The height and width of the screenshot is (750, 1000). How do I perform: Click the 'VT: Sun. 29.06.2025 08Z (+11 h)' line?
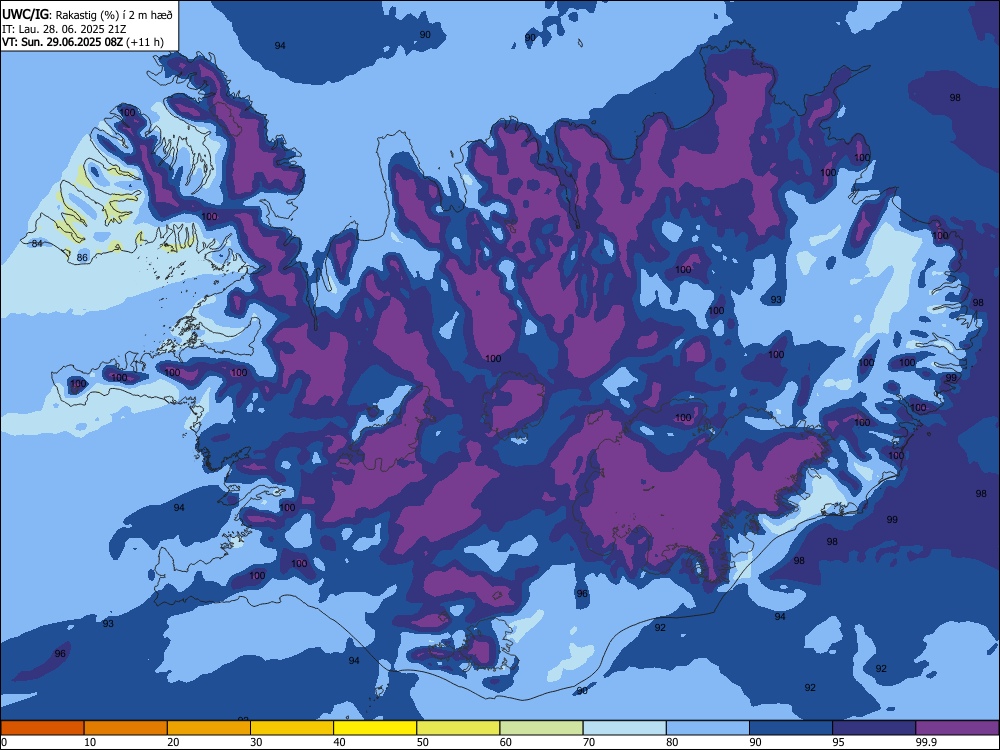83,42
